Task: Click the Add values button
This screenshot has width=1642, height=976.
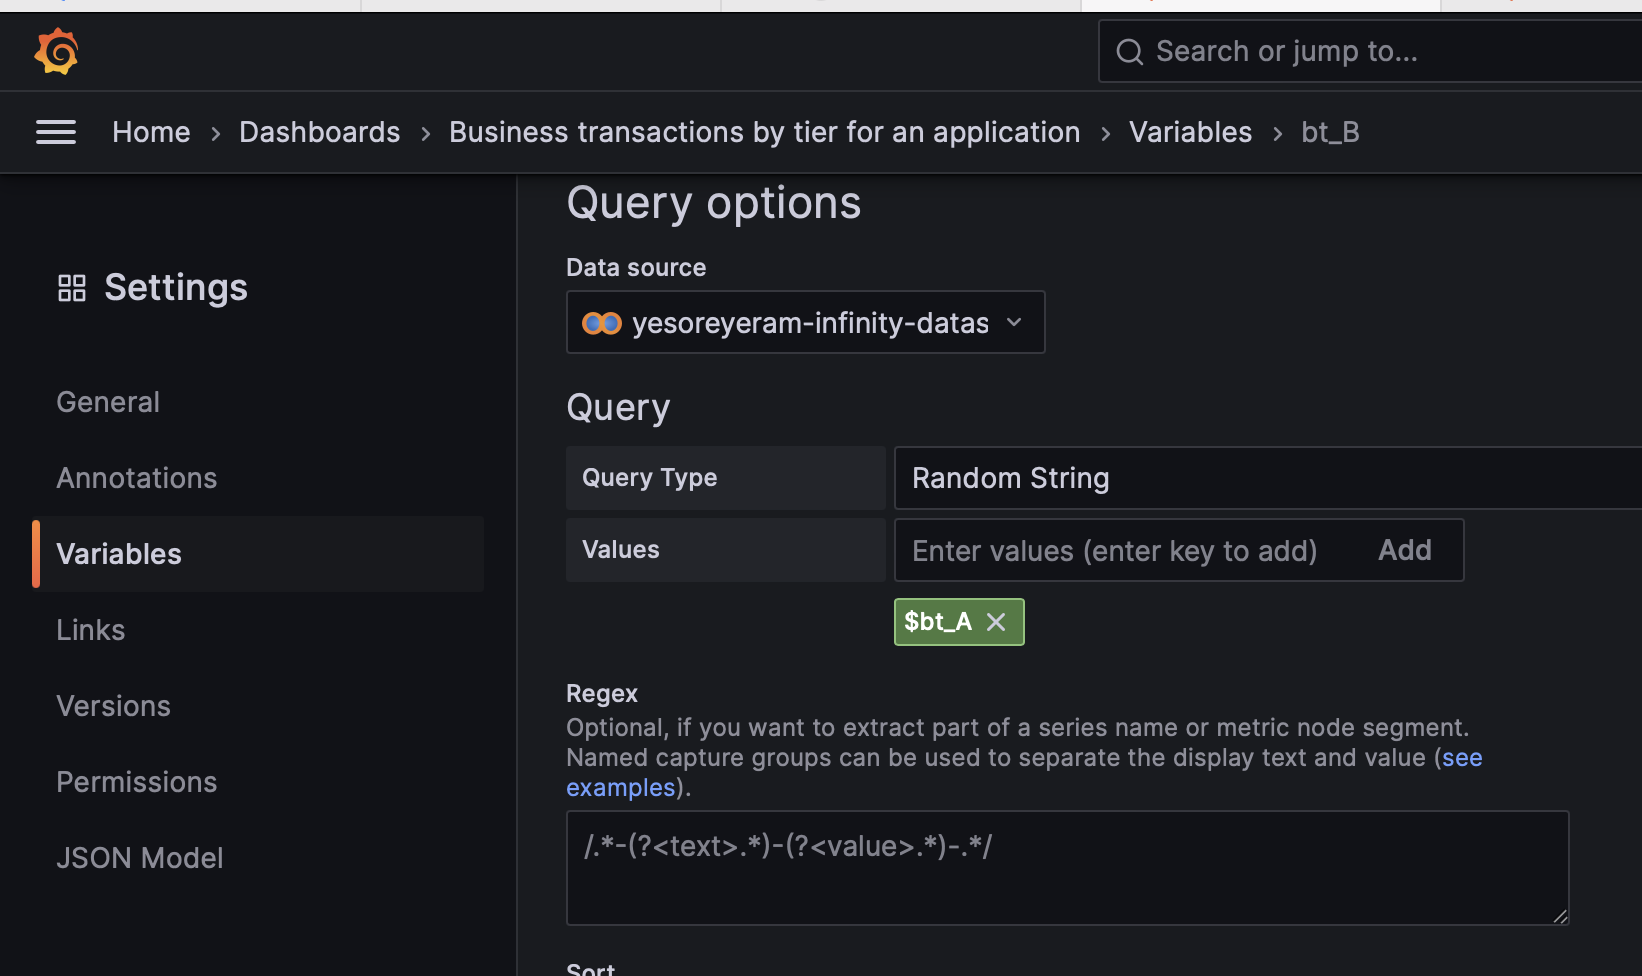Action: [x=1404, y=550]
